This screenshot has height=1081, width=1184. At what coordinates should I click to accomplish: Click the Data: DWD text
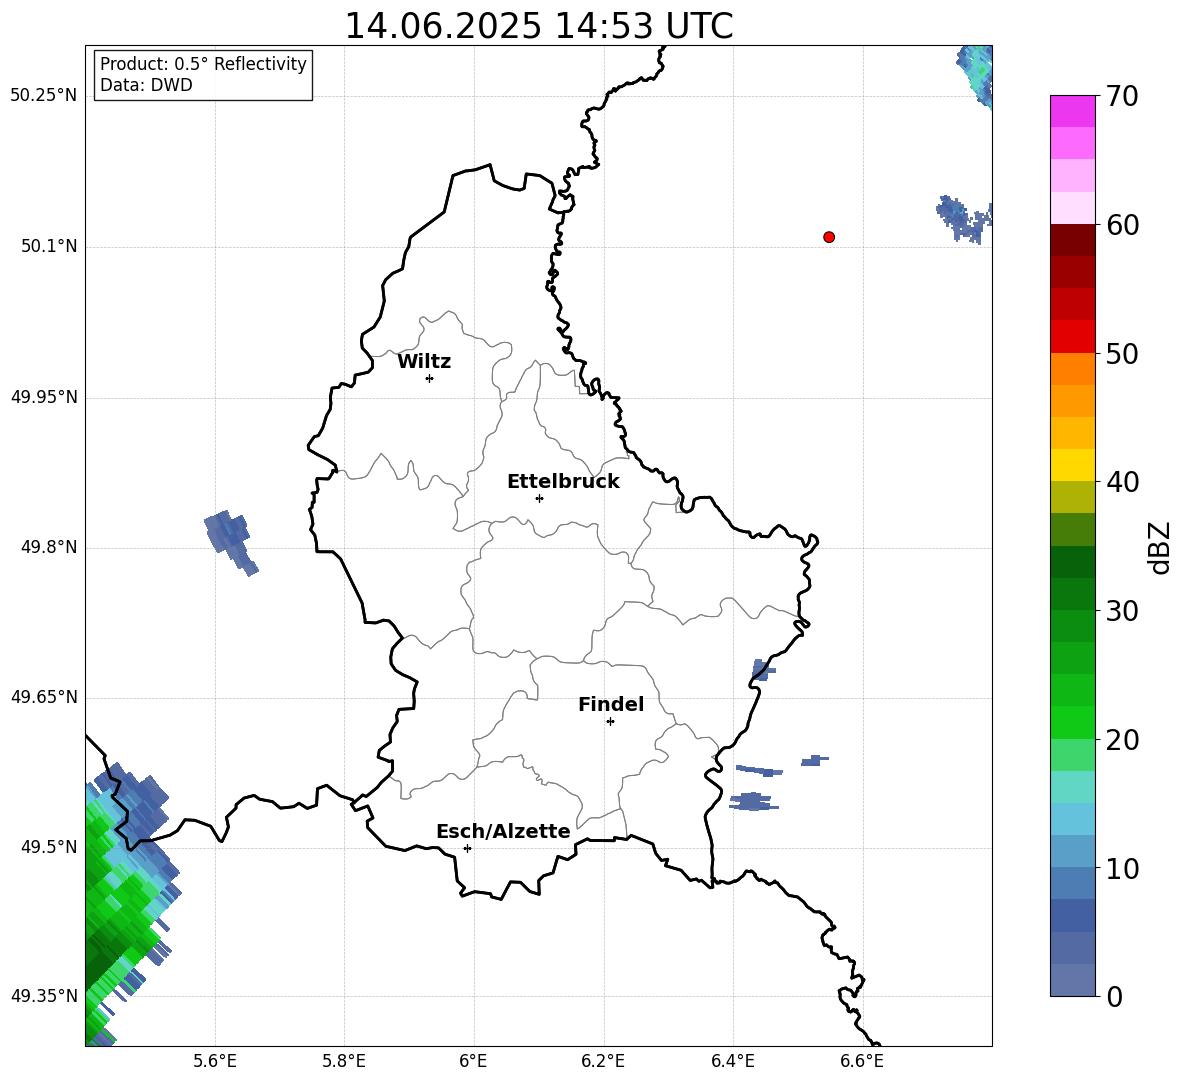tap(146, 85)
